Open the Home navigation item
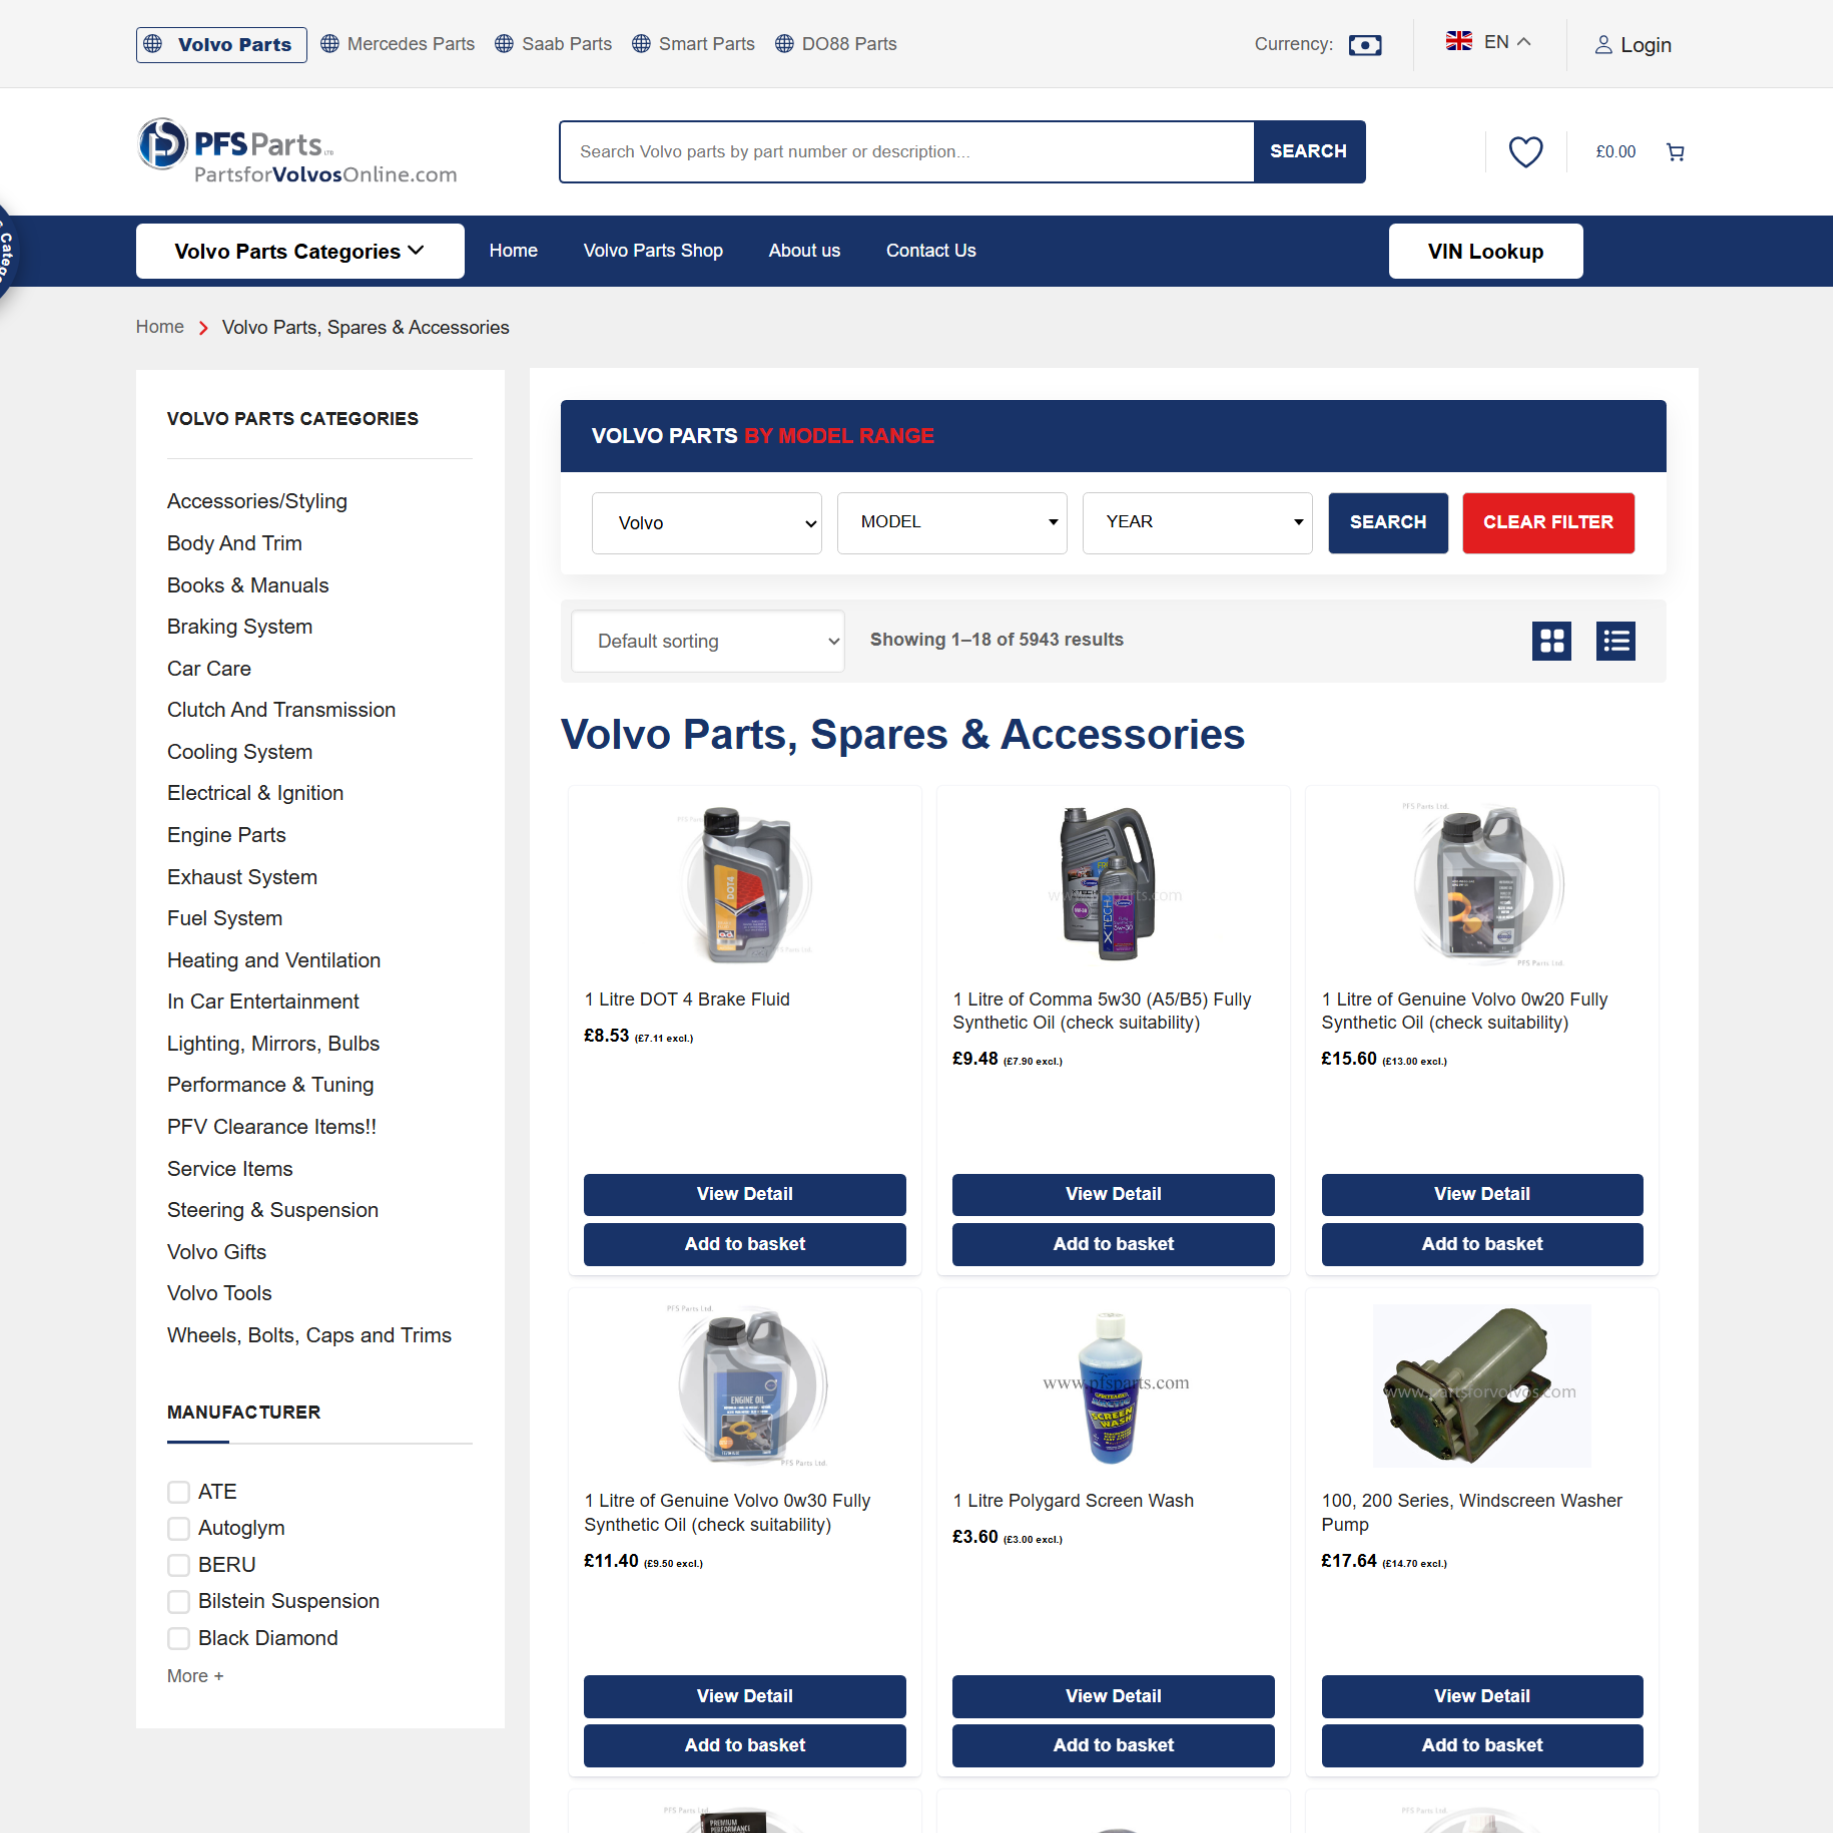Viewport: 1833px width, 1833px height. tap(513, 251)
